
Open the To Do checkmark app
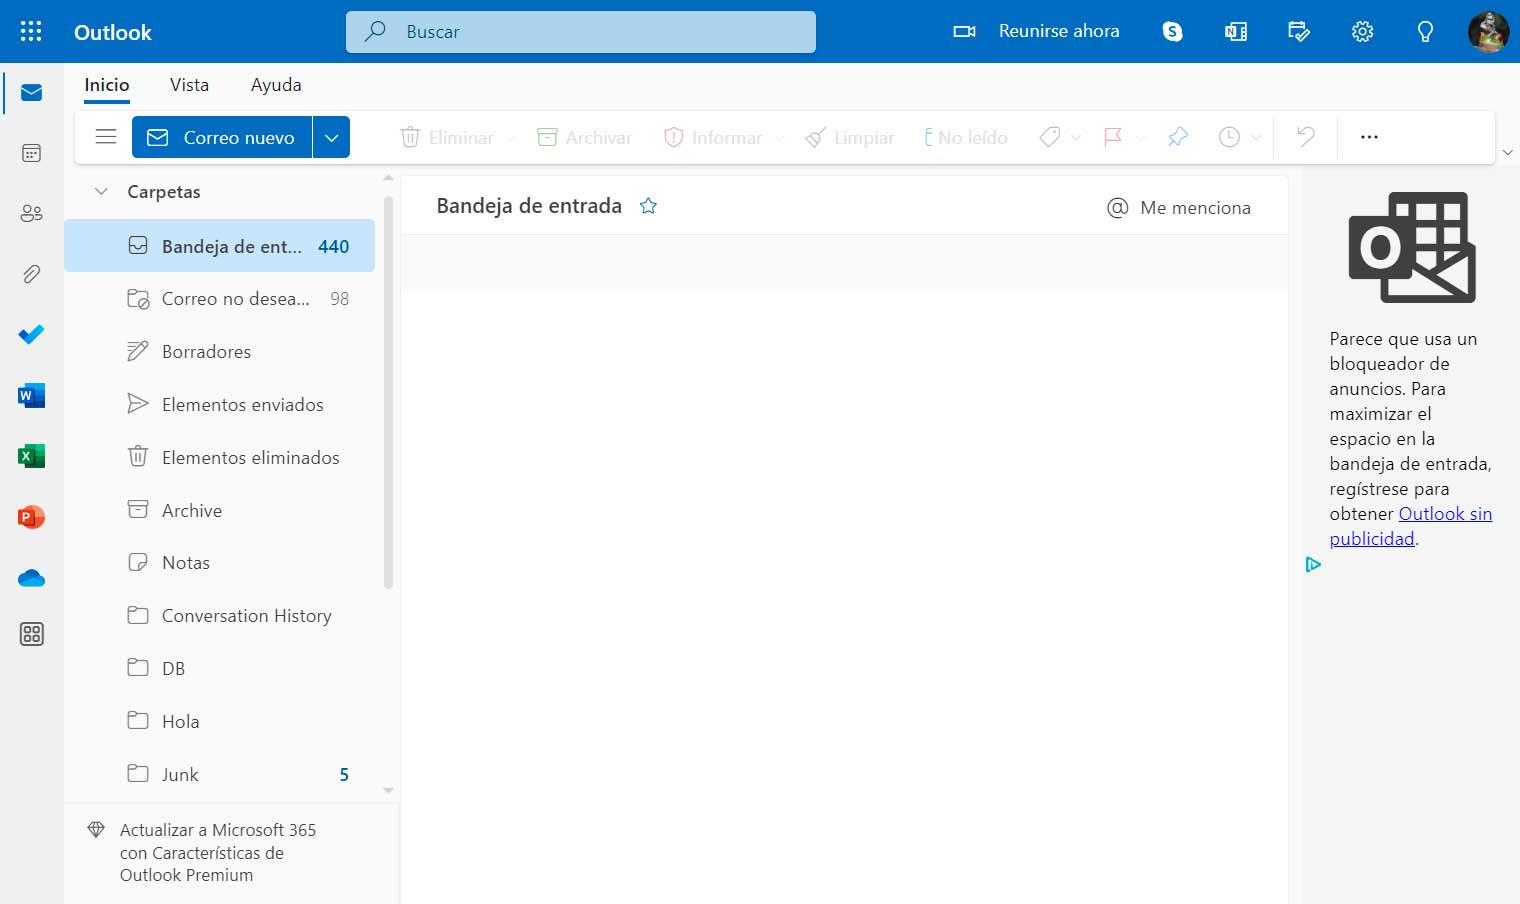[31, 334]
